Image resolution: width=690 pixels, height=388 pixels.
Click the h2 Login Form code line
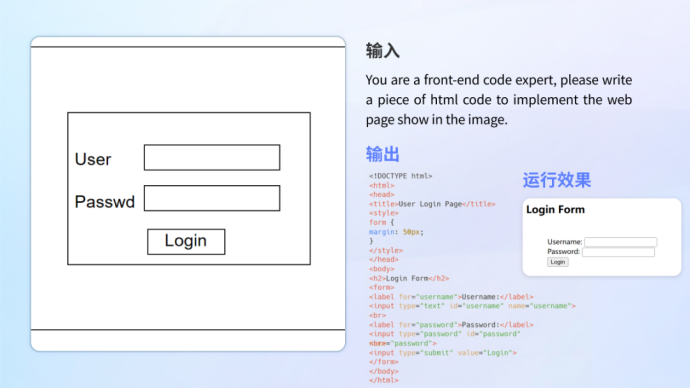[x=409, y=278]
